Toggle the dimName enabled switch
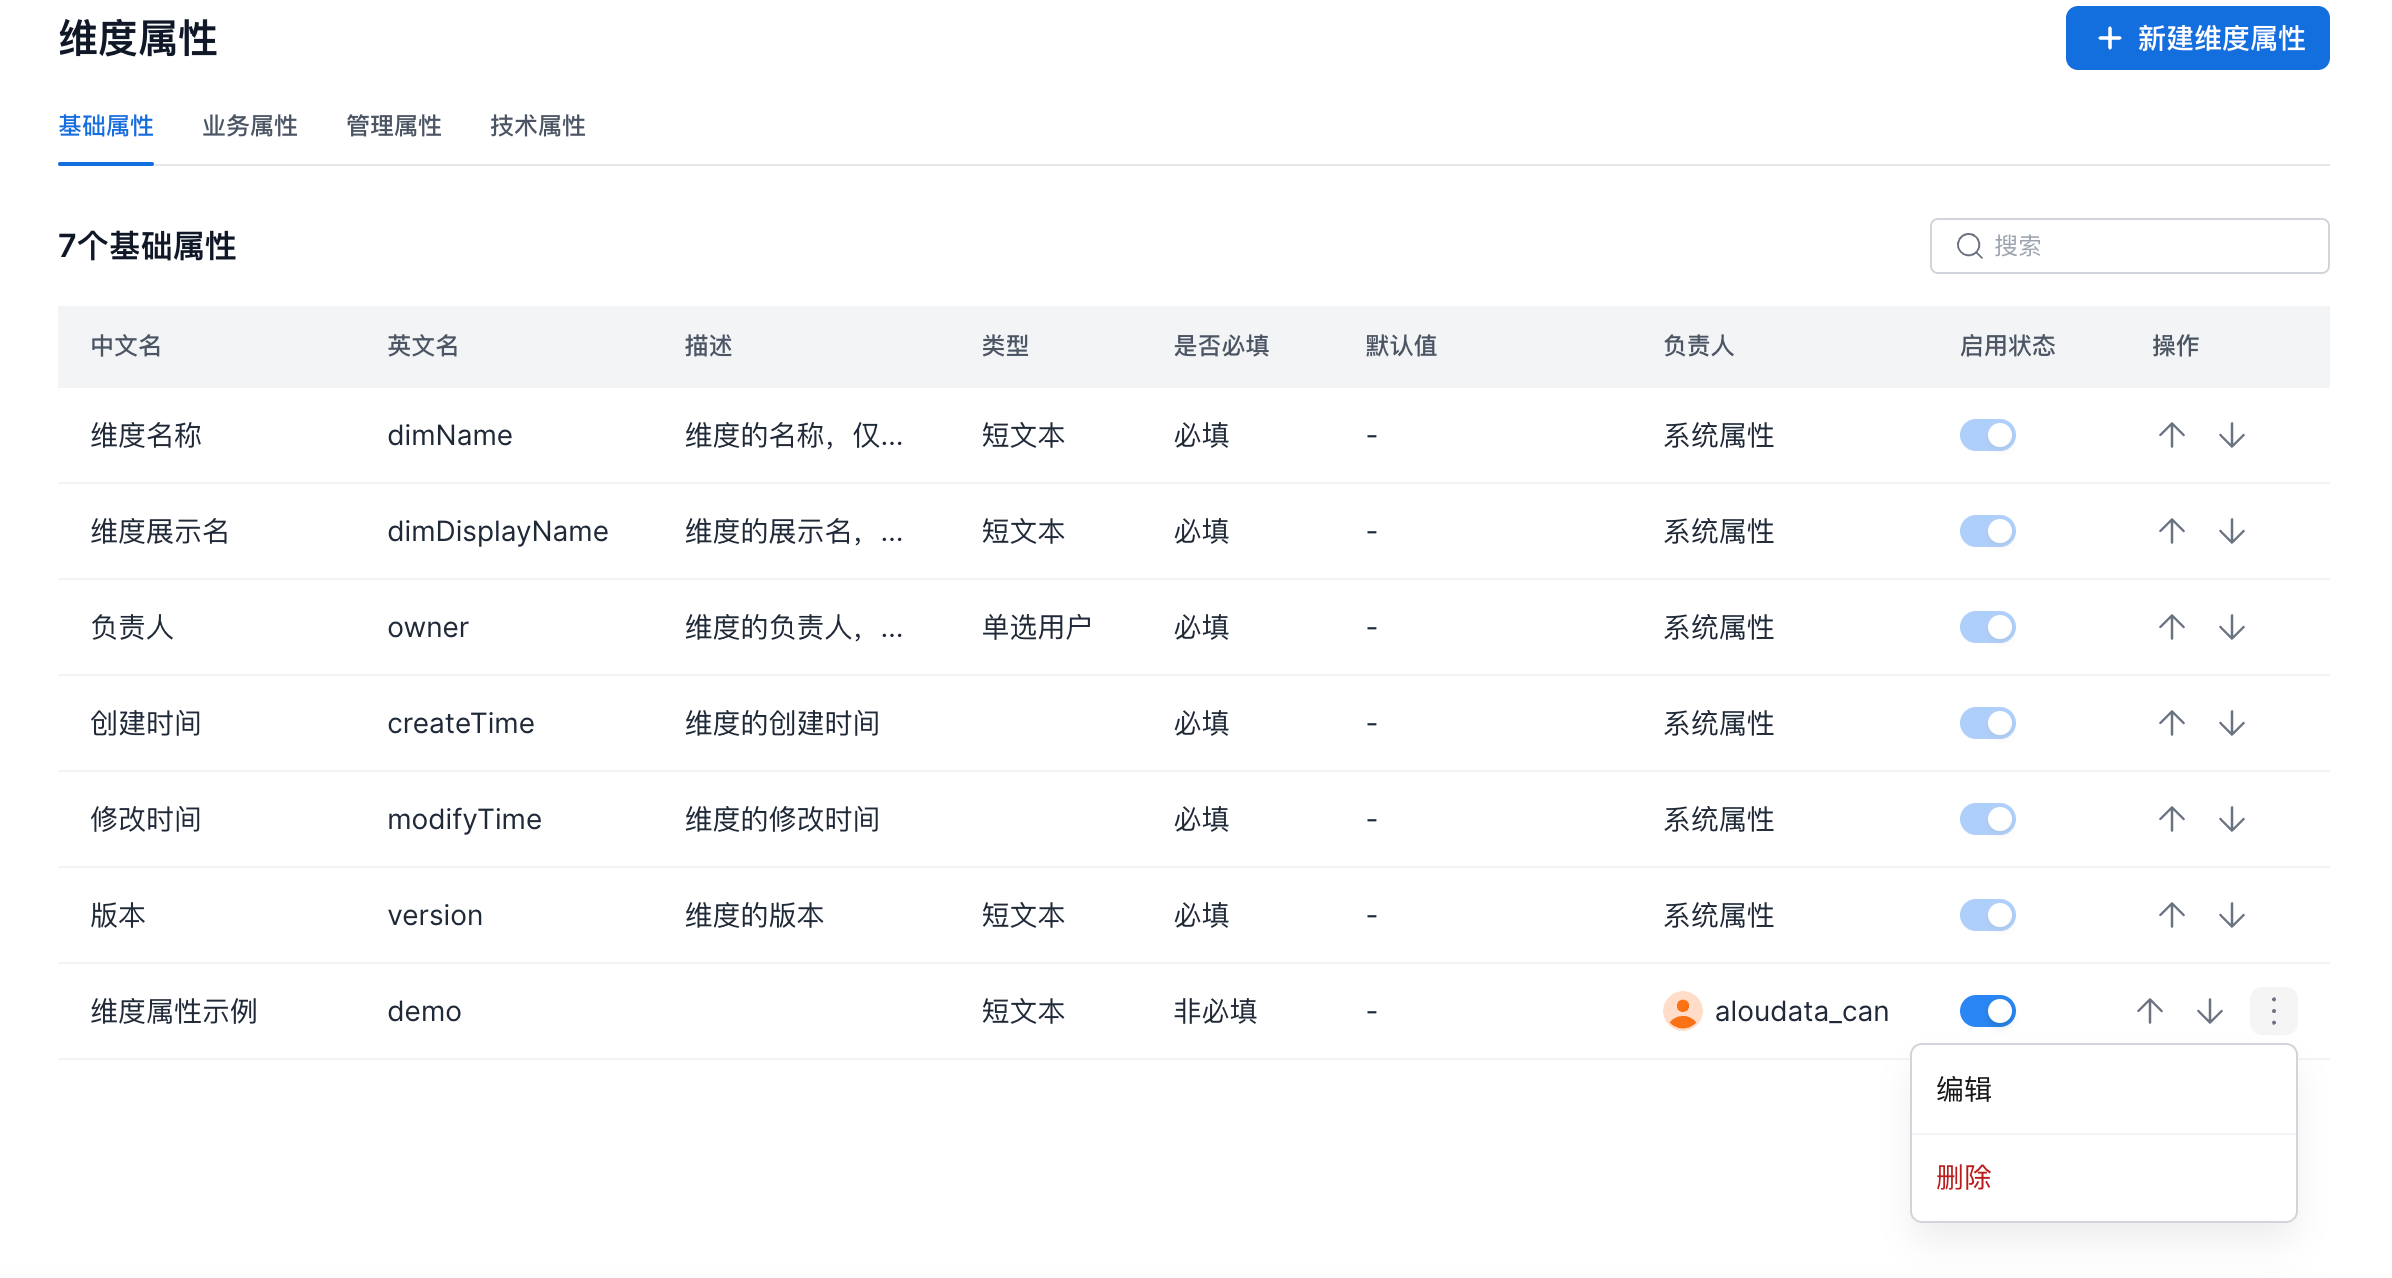This screenshot has height=1278, width=2392. pyautogui.click(x=1987, y=435)
